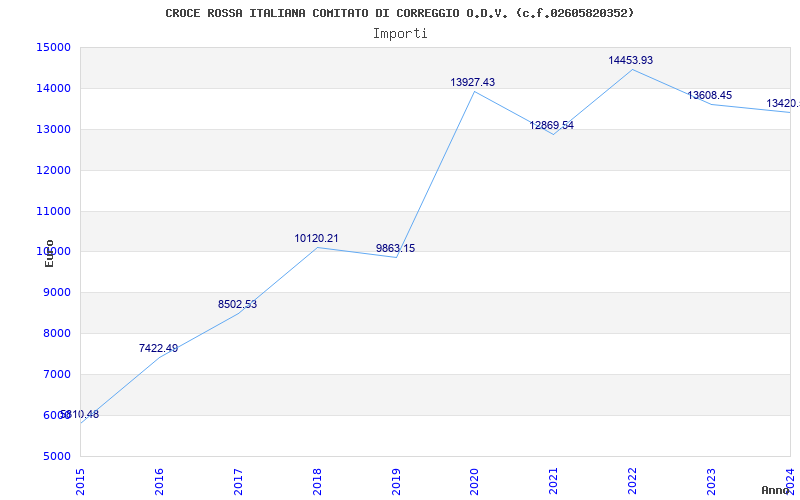This screenshot has width=800, height=500.
Task: Click the 8000 y-axis tick label
Action: 56,334
